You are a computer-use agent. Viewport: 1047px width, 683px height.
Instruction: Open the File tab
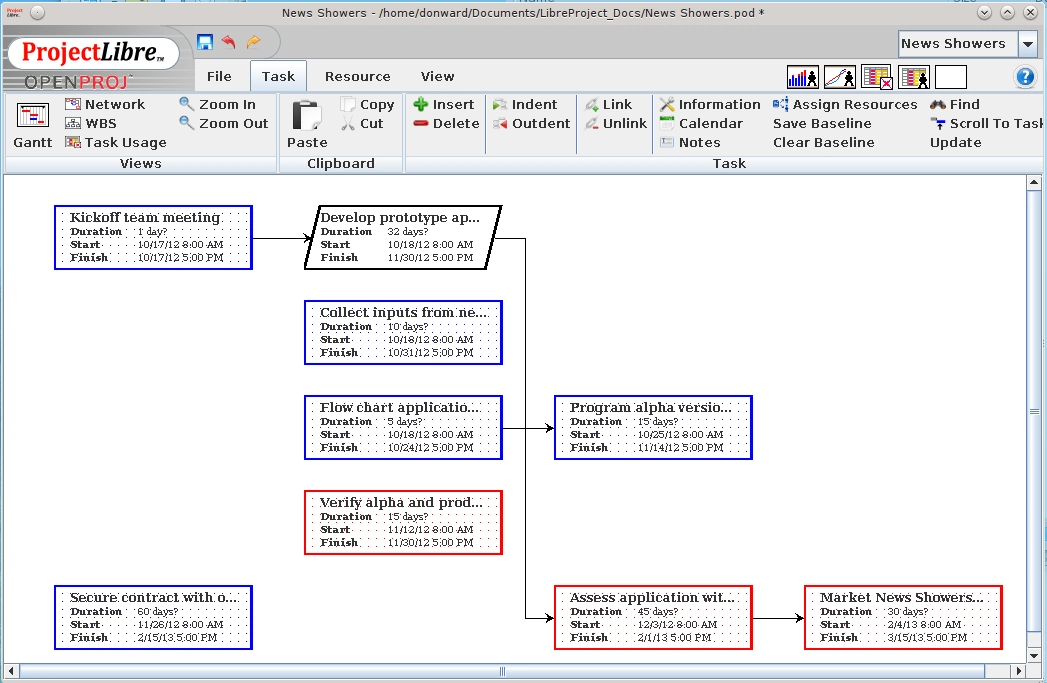click(219, 76)
